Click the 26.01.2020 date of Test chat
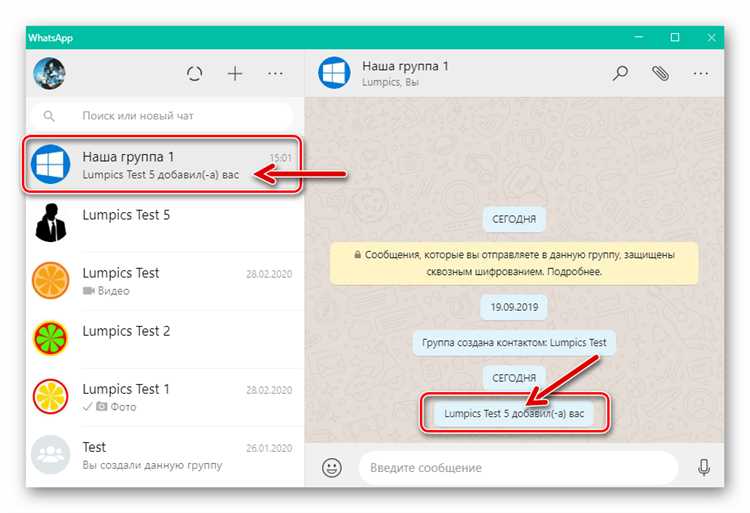Image resolution: width=750 pixels, height=513 pixels. pyautogui.click(x=269, y=448)
